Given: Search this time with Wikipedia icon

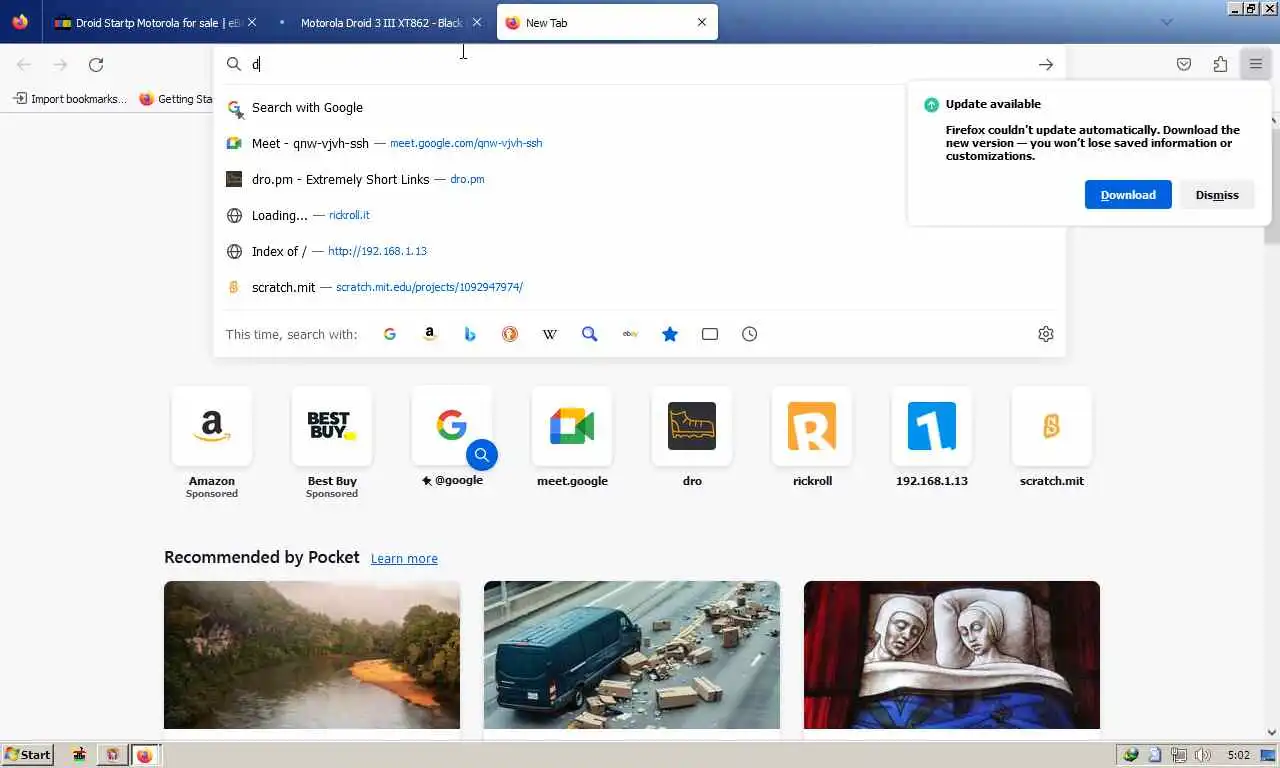Looking at the screenshot, I should pos(550,334).
